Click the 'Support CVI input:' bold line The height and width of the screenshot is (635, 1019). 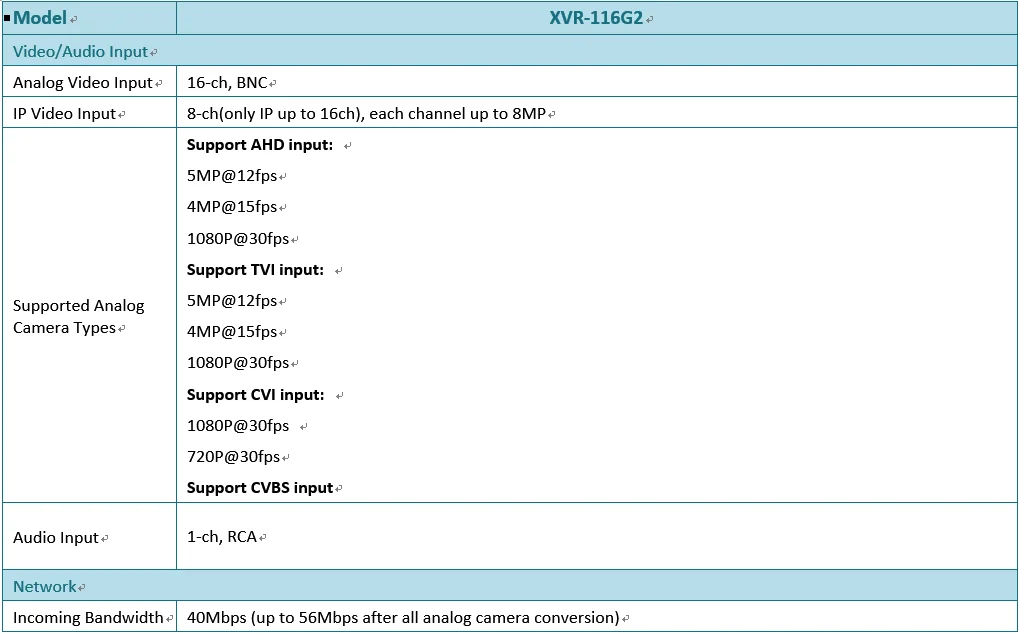tap(255, 395)
